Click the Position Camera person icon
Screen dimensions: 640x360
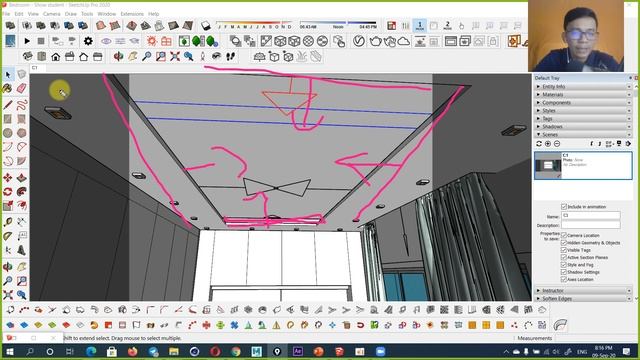(x=202, y=56)
